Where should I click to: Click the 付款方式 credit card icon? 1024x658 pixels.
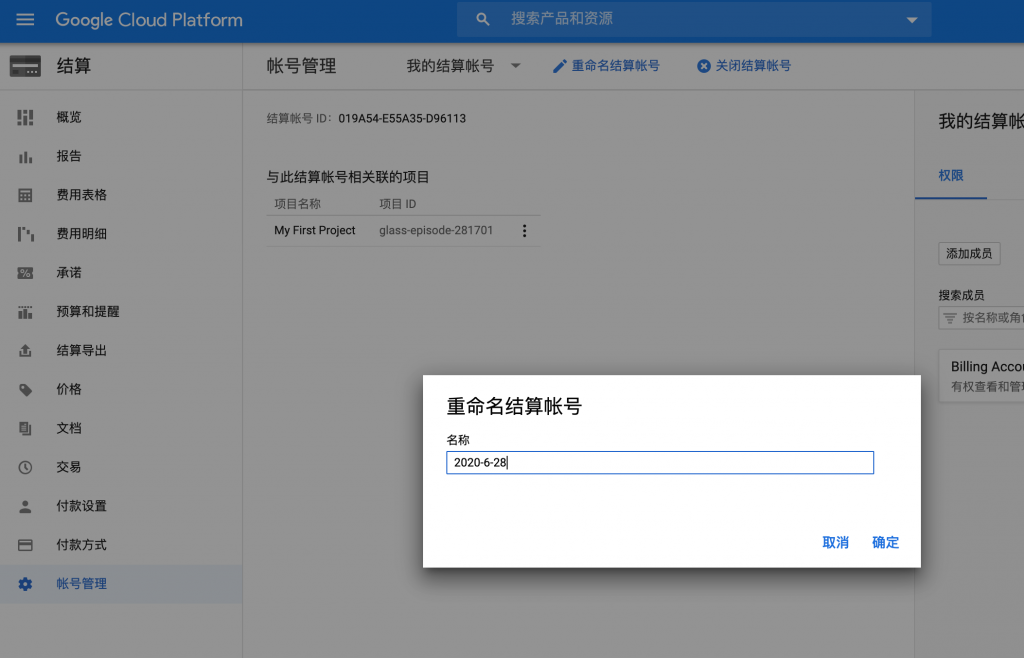(x=25, y=545)
